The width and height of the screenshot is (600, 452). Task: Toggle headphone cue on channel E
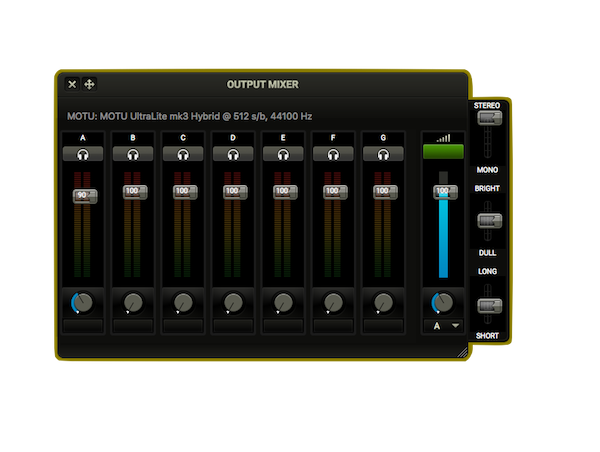(283, 154)
